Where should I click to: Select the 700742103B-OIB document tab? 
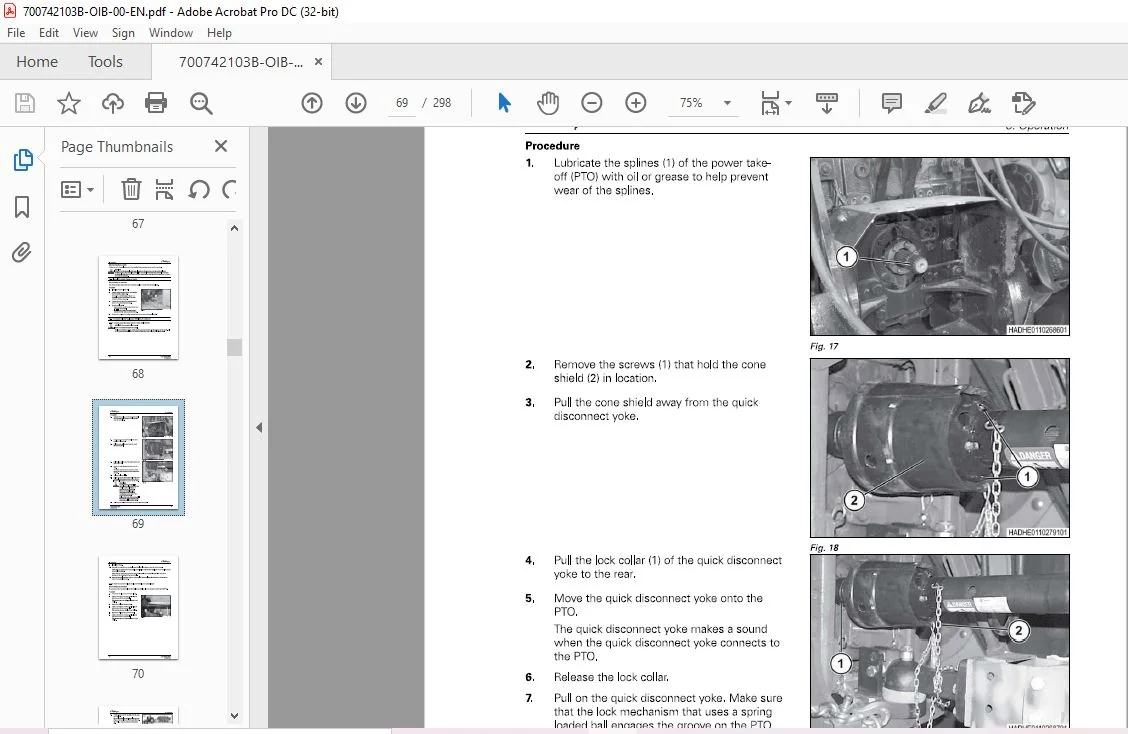point(240,62)
